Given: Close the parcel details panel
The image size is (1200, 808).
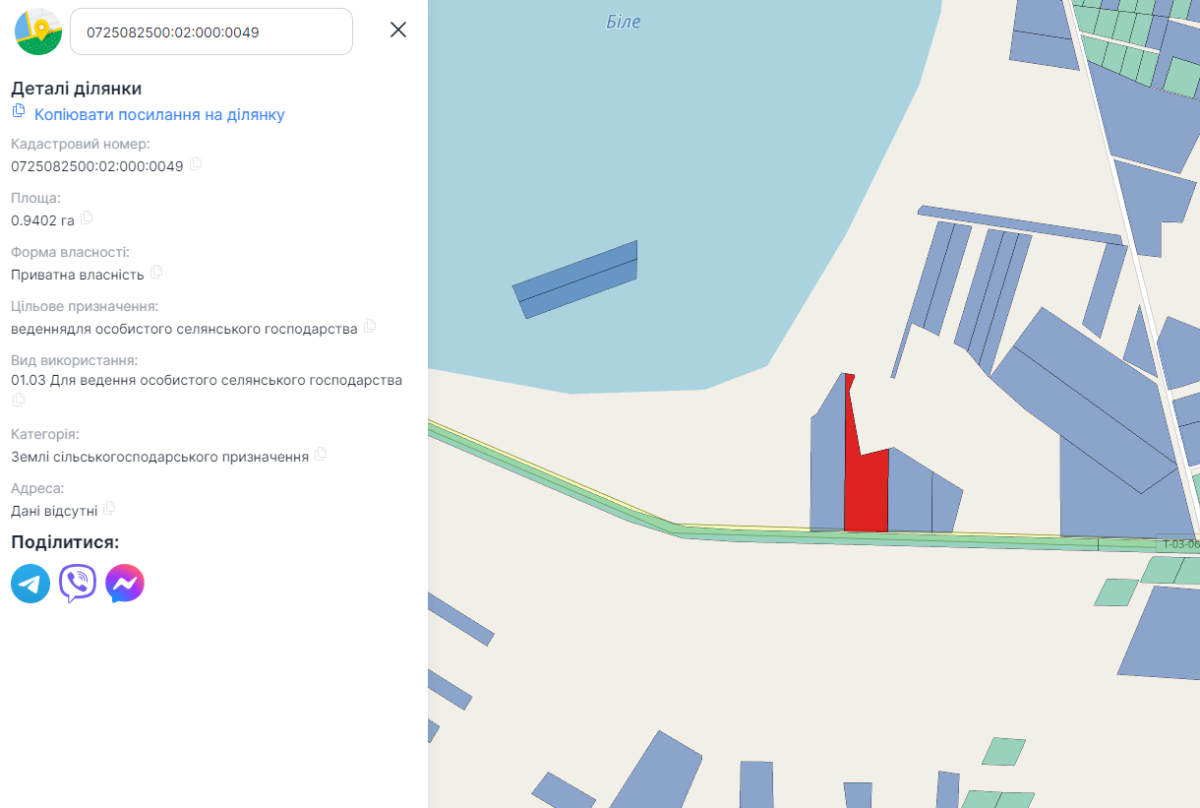Looking at the screenshot, I should pyautogui.click(x=398, y=30).
